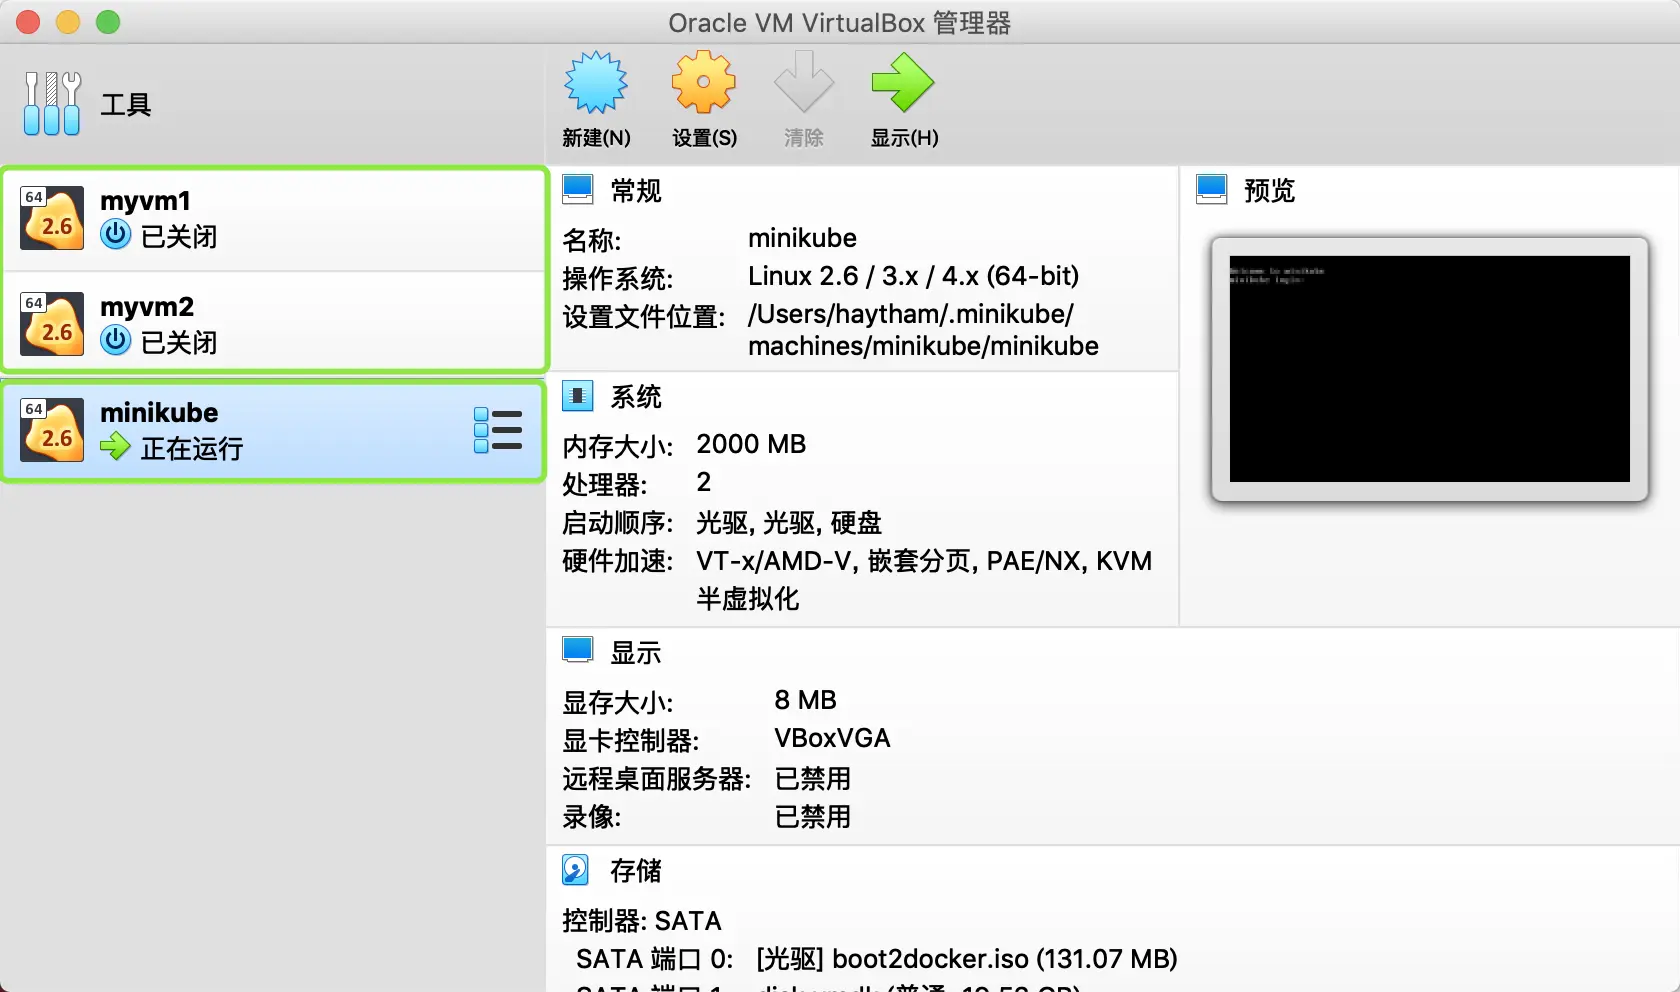Image resolution: width=1680 pixels, height=992 pixels.
Task: Click myvm1 OS type Linux 2.6 icon
Action: 52,218
